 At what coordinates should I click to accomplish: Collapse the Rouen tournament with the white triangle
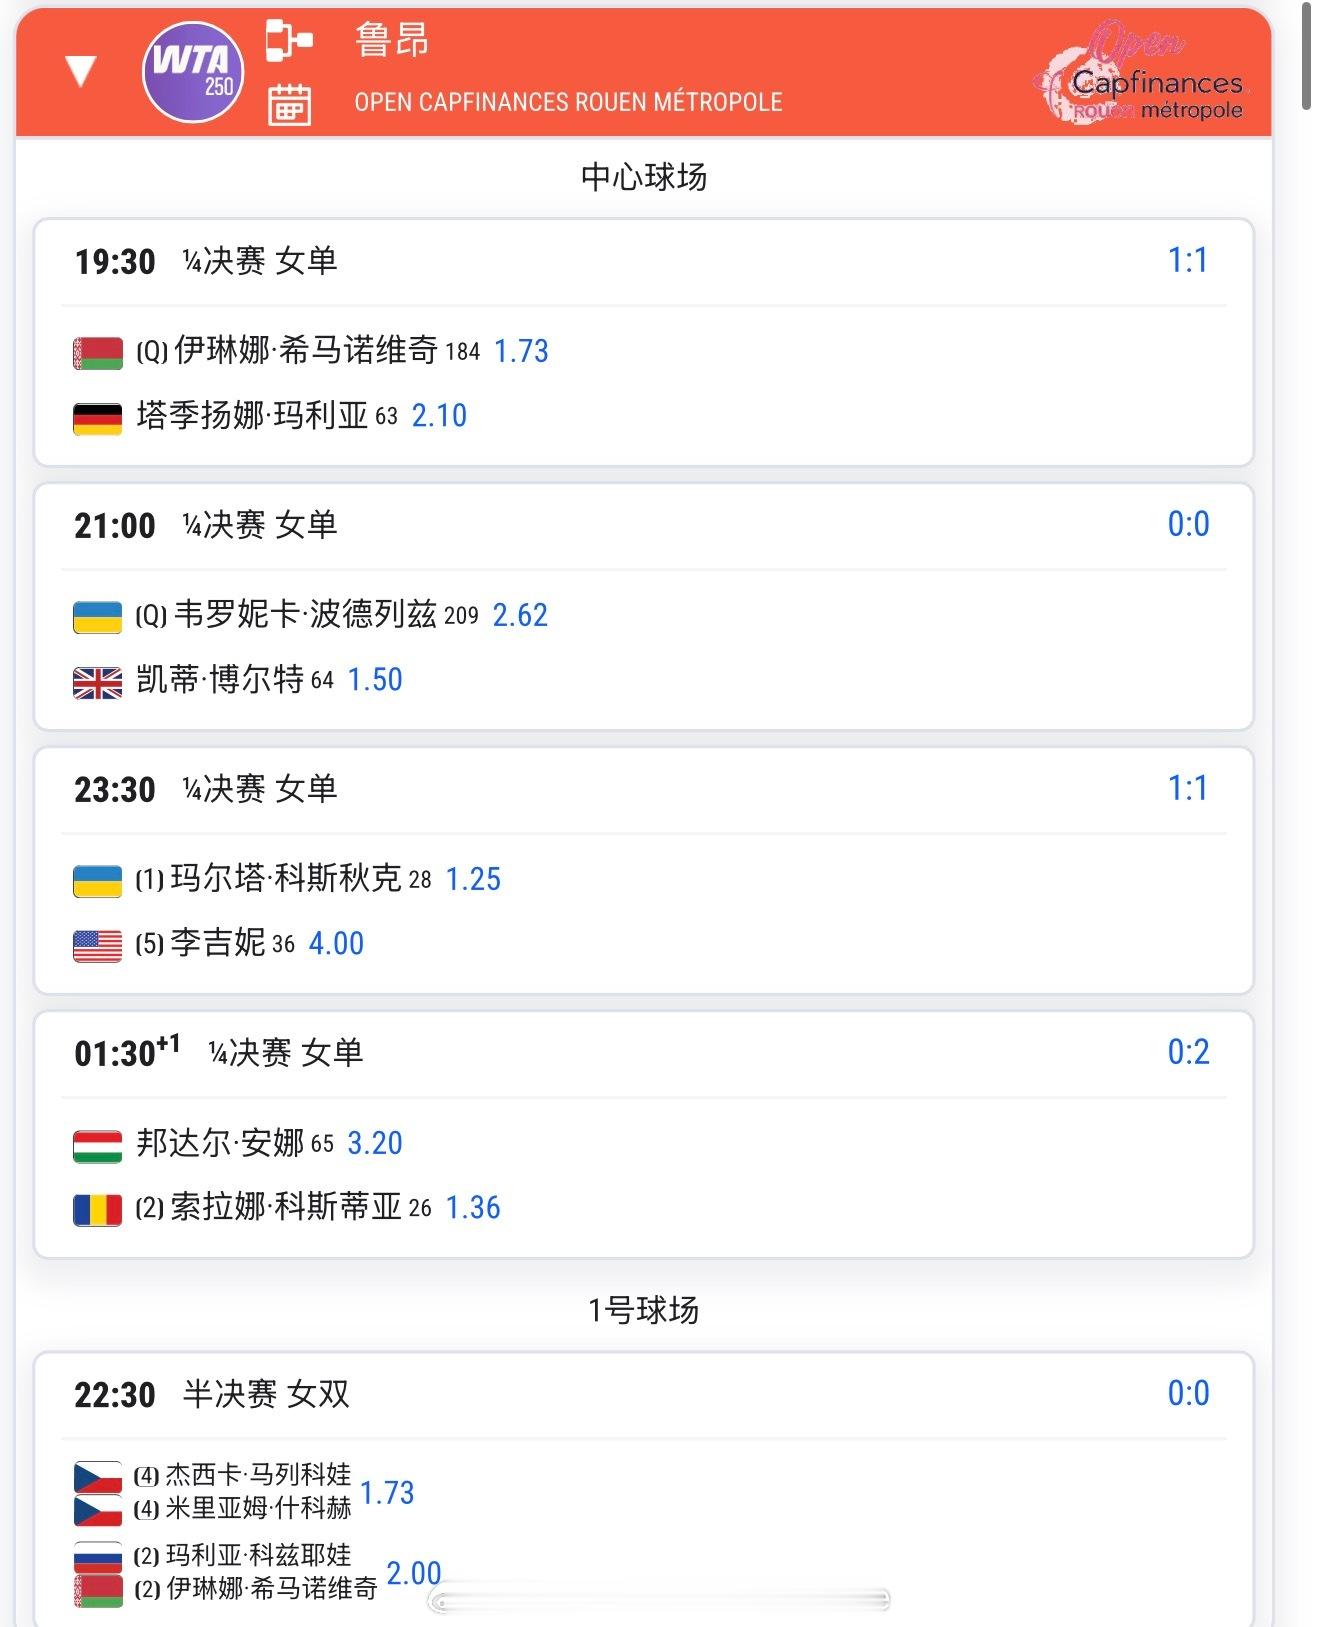tap(80, 71)
